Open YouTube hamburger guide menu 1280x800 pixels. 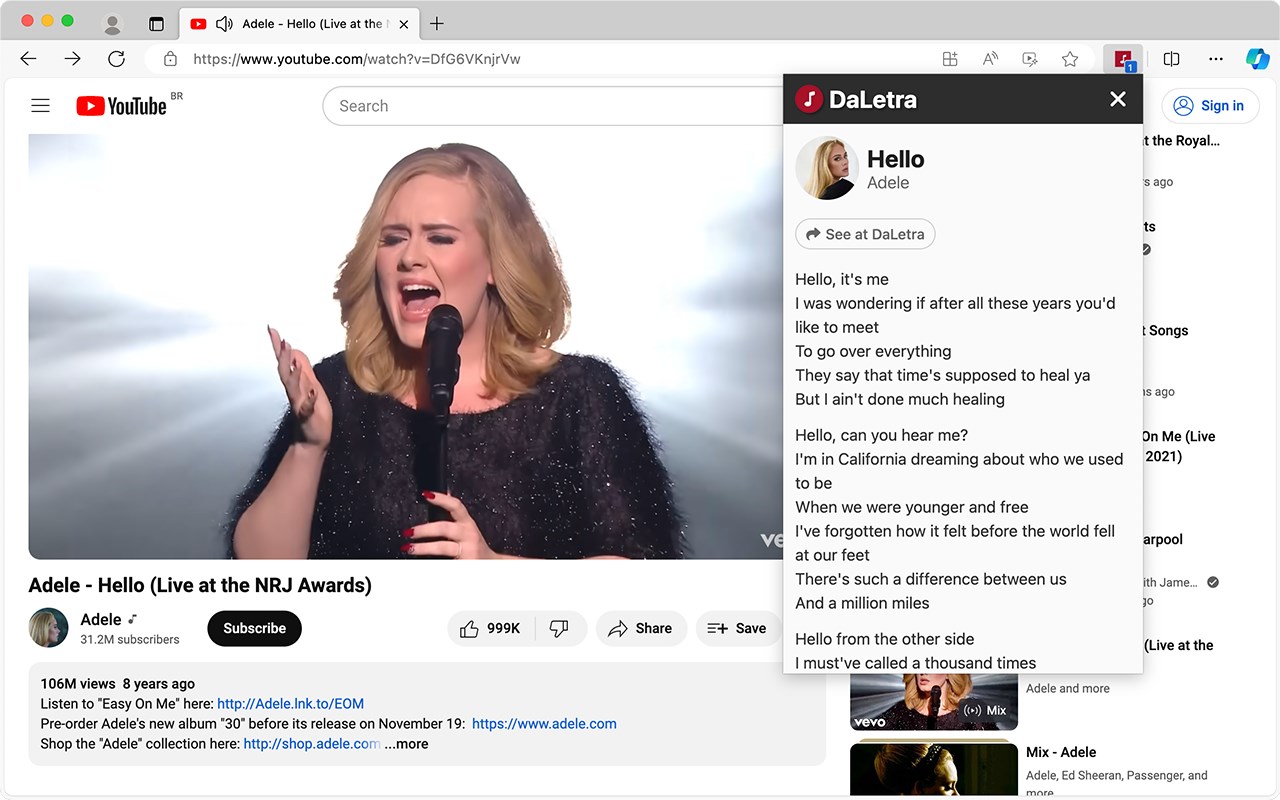[40, 106]
